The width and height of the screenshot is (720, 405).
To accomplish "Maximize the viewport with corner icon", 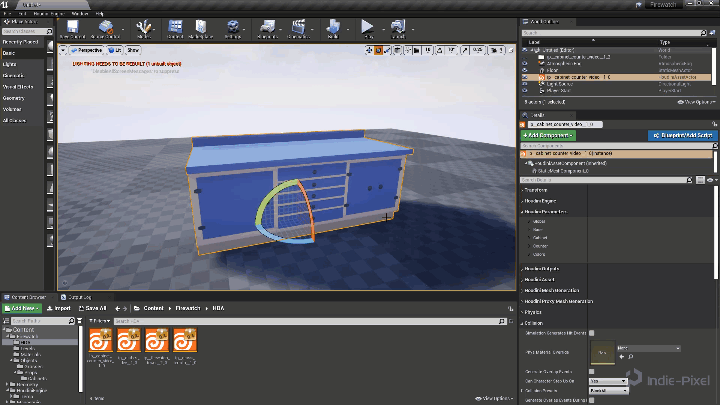I will 510,50.
